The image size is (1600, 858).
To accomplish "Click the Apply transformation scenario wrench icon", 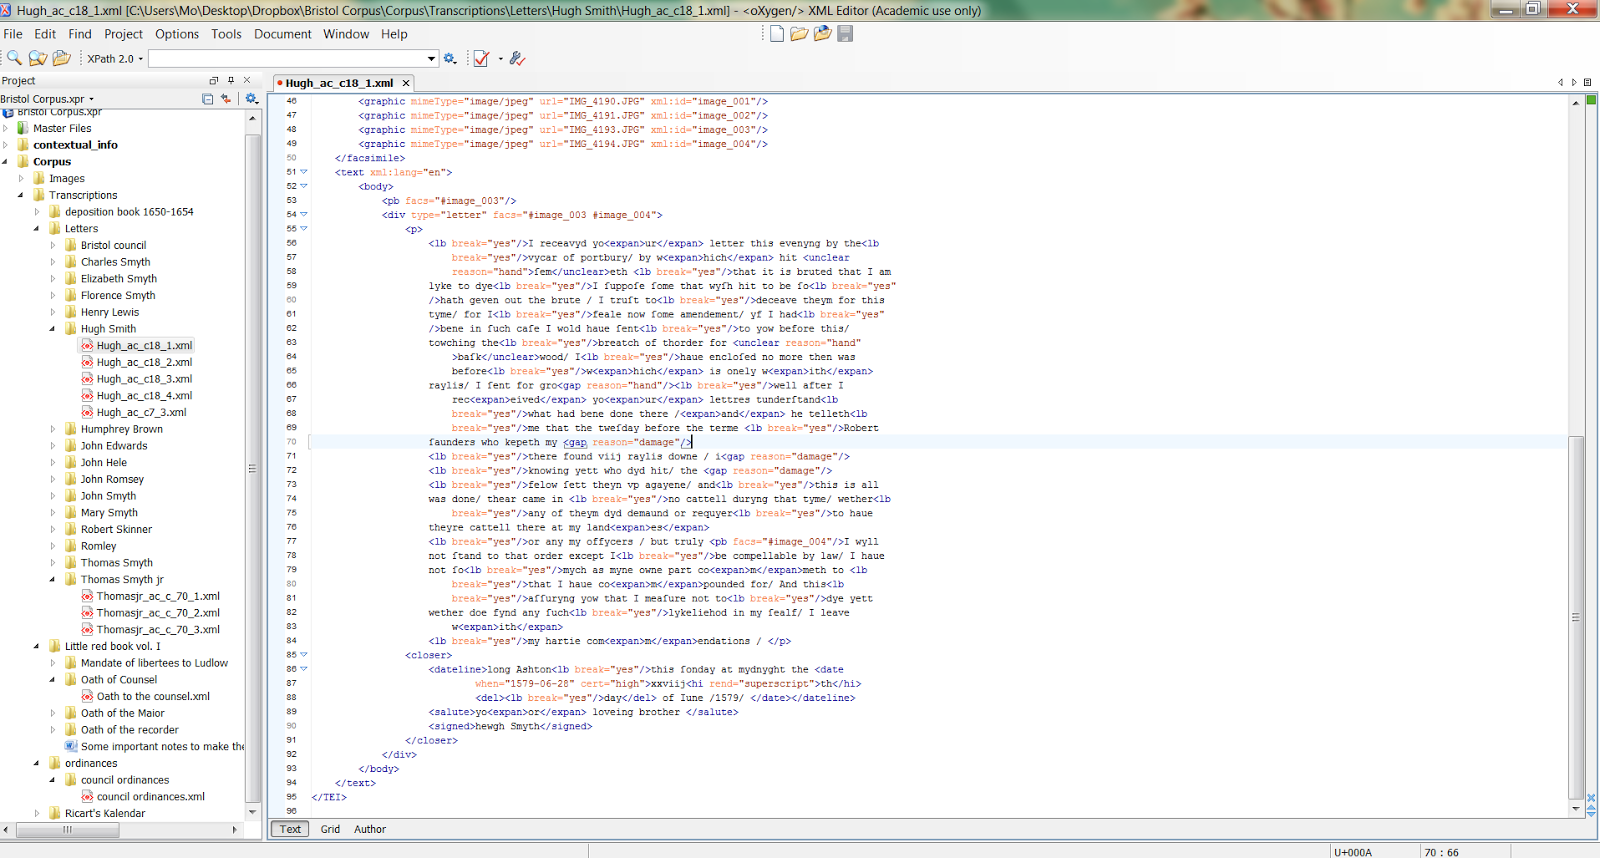I will (x=517, y=58).
